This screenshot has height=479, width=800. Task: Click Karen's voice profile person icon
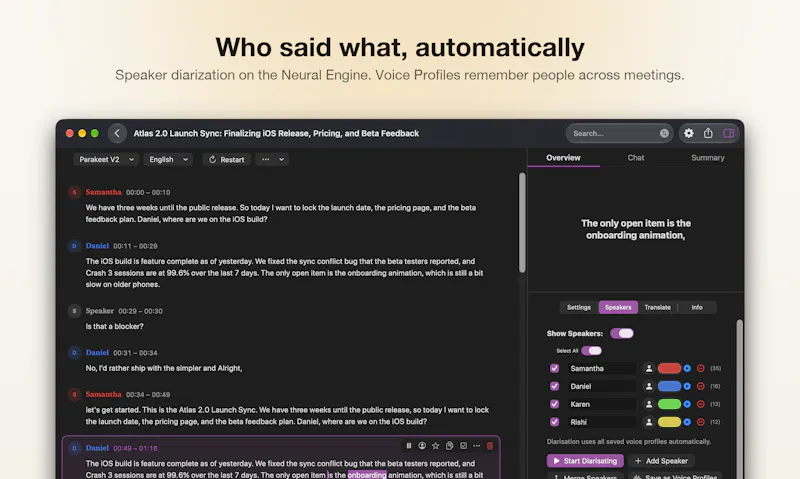tap(648, 404)
